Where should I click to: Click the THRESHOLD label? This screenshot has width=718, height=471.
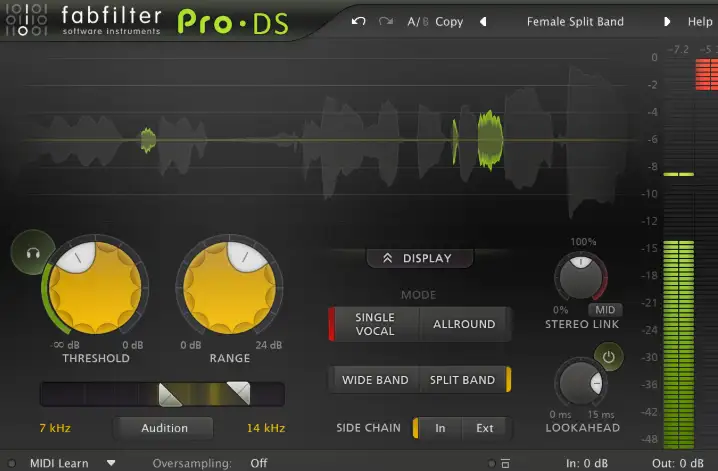96,358
